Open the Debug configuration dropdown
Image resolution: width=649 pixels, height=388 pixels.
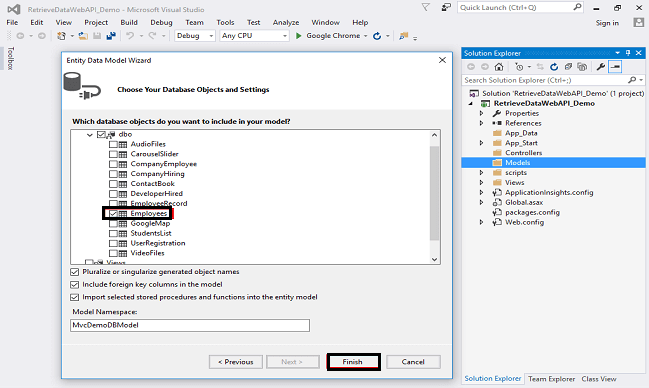(x=211, y=36)
